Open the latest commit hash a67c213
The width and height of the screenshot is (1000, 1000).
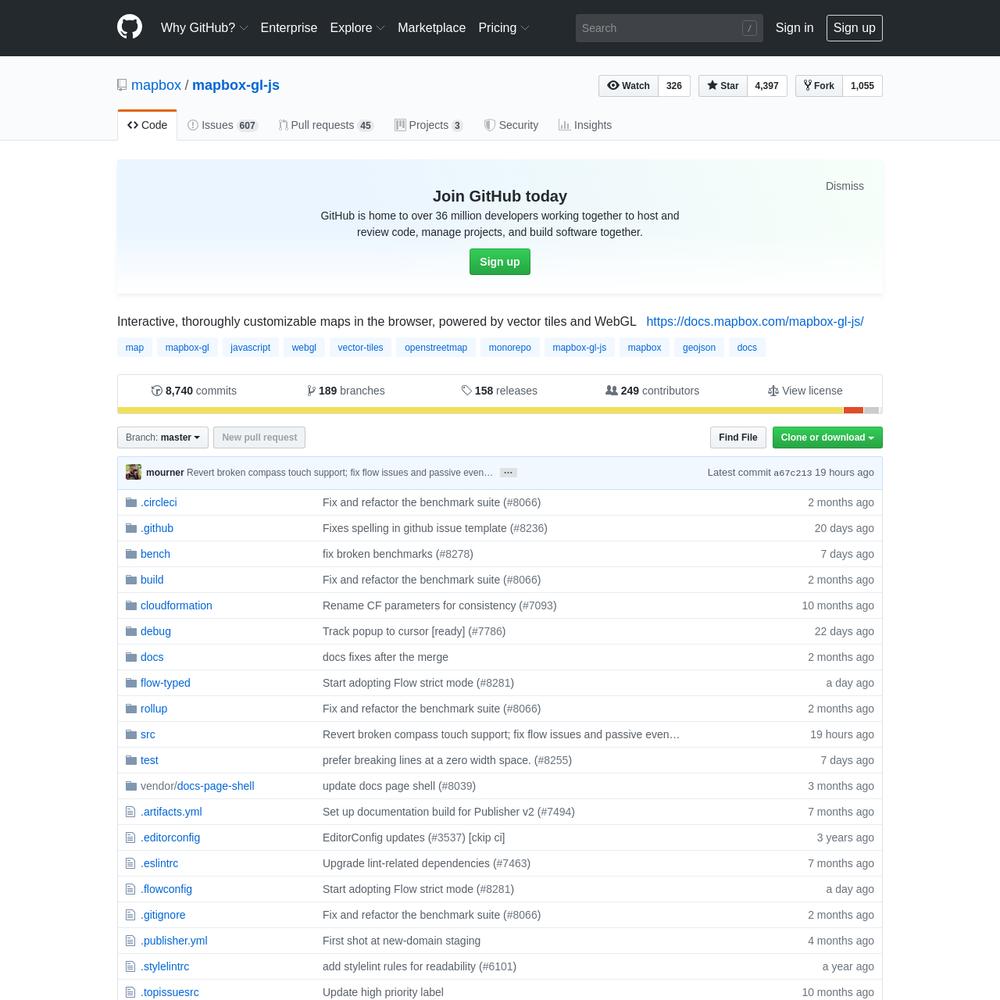pyautogui.click(x=792, y=473)
